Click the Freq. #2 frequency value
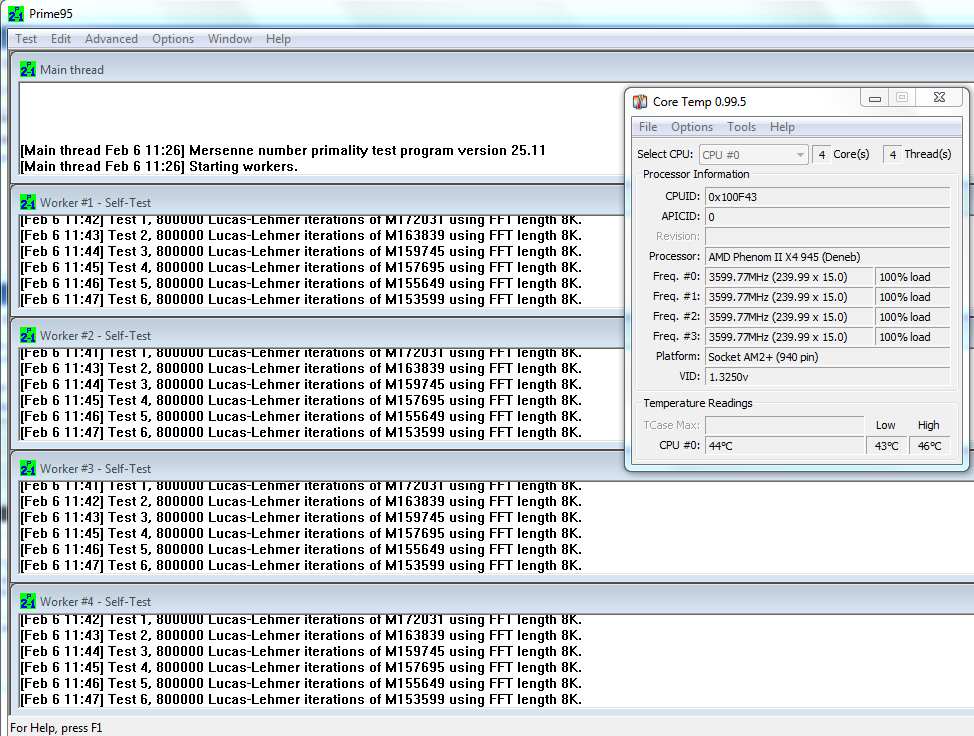Screen dimensions: 974x736 788,317
